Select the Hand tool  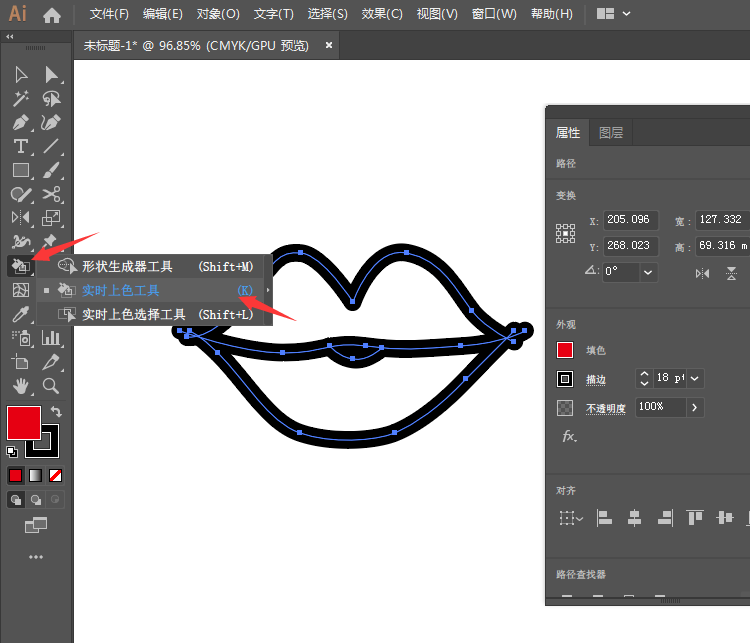tap(21, 386)
